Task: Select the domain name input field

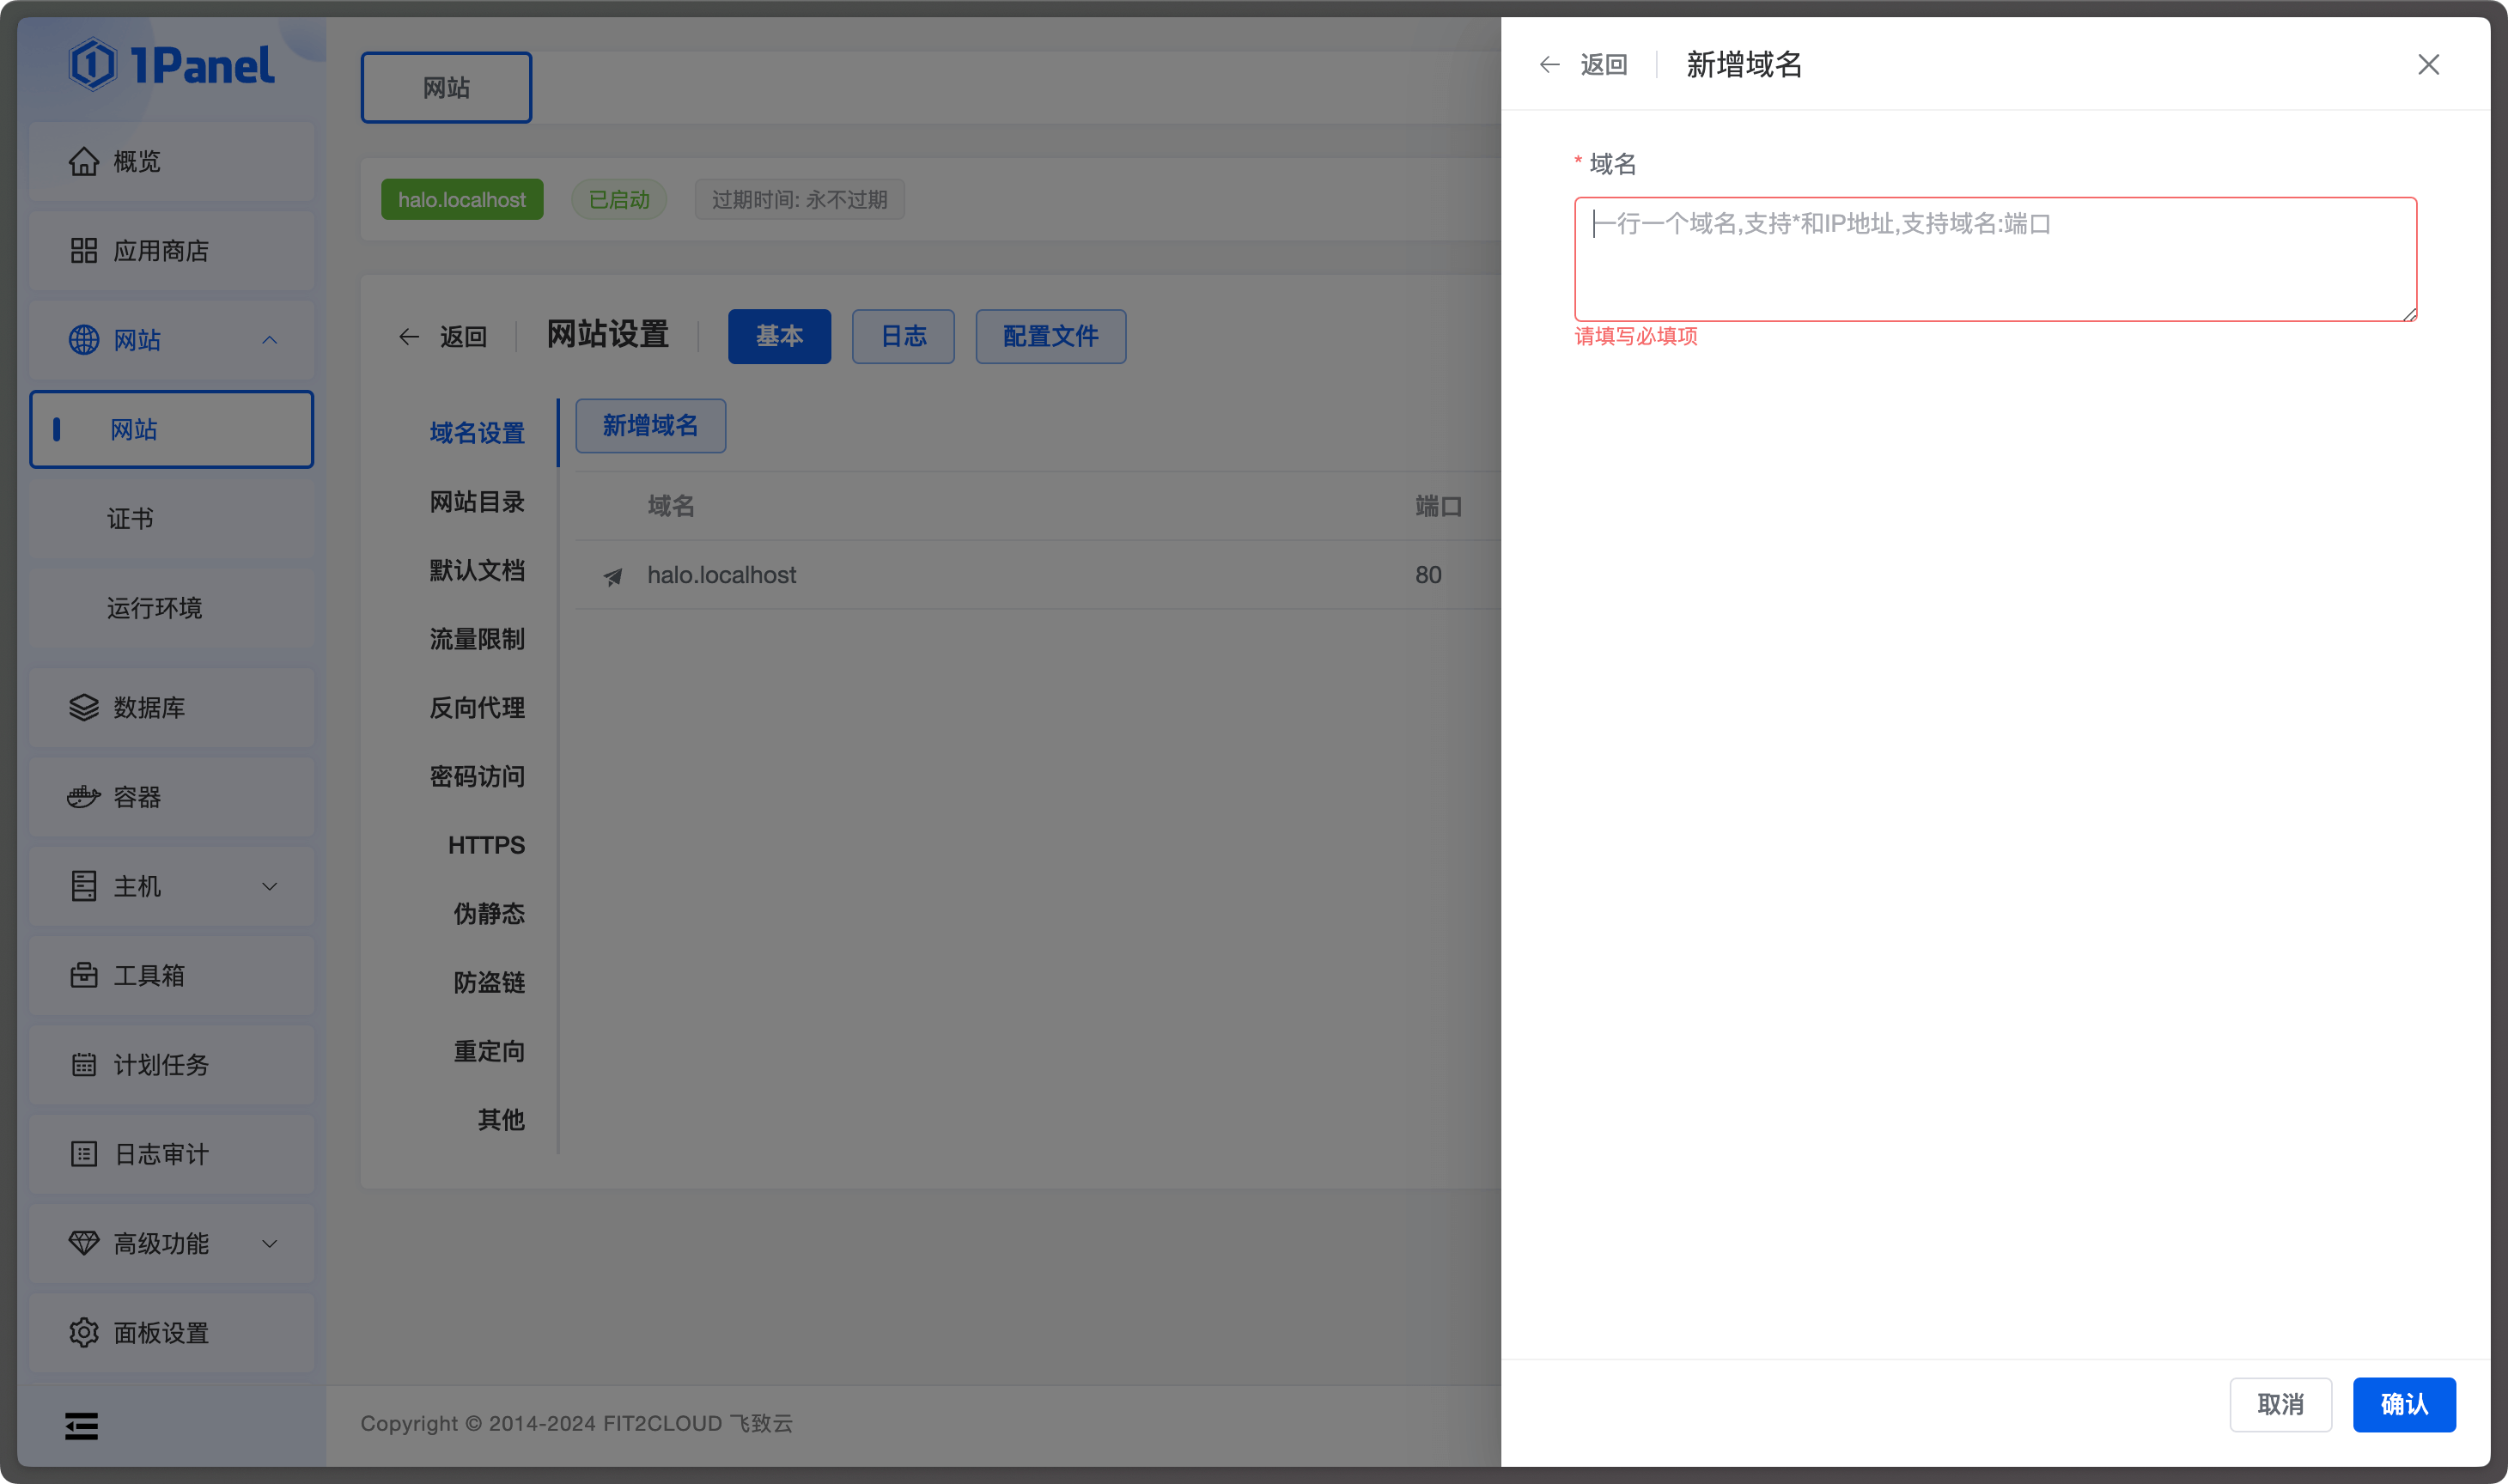Action: (x=1994, y=258)
